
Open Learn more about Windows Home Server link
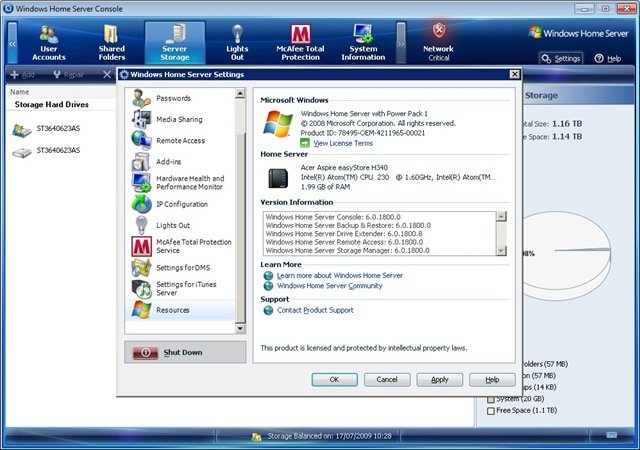point(340,276)
